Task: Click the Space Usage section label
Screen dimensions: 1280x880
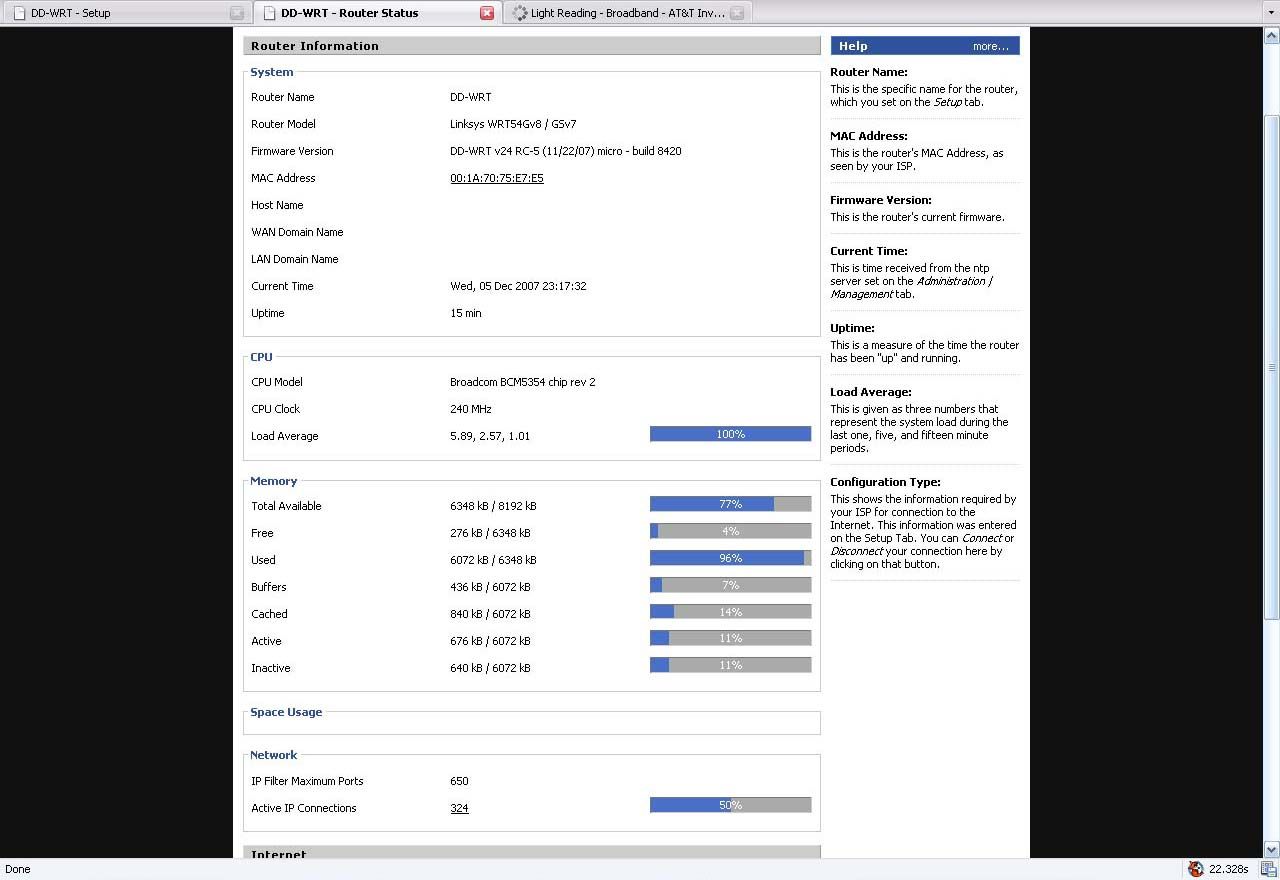Action: (286, 712)
